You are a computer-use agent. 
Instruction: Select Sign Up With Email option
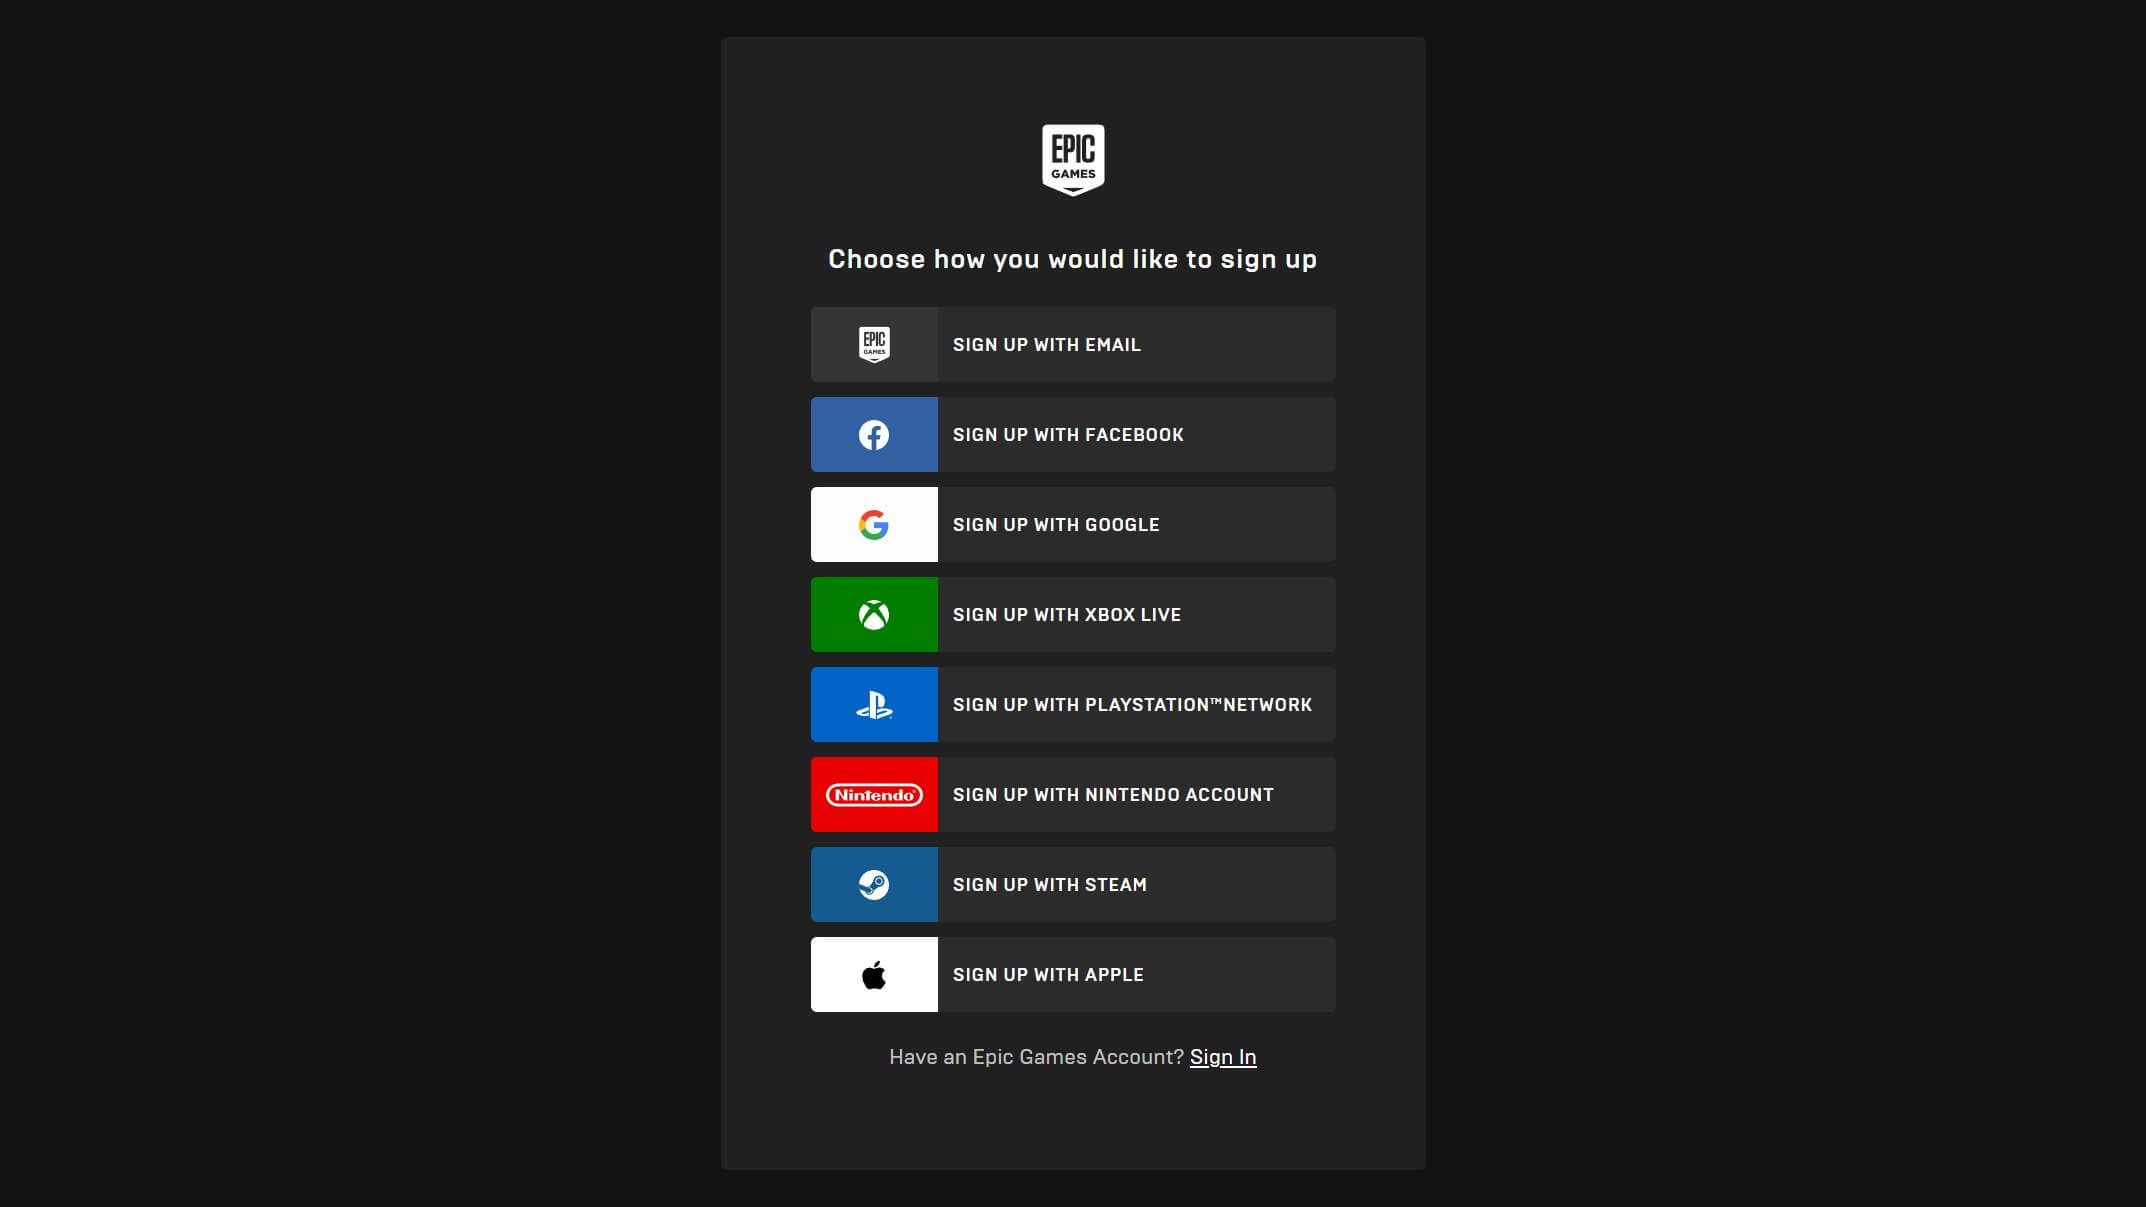[1073, 345]
